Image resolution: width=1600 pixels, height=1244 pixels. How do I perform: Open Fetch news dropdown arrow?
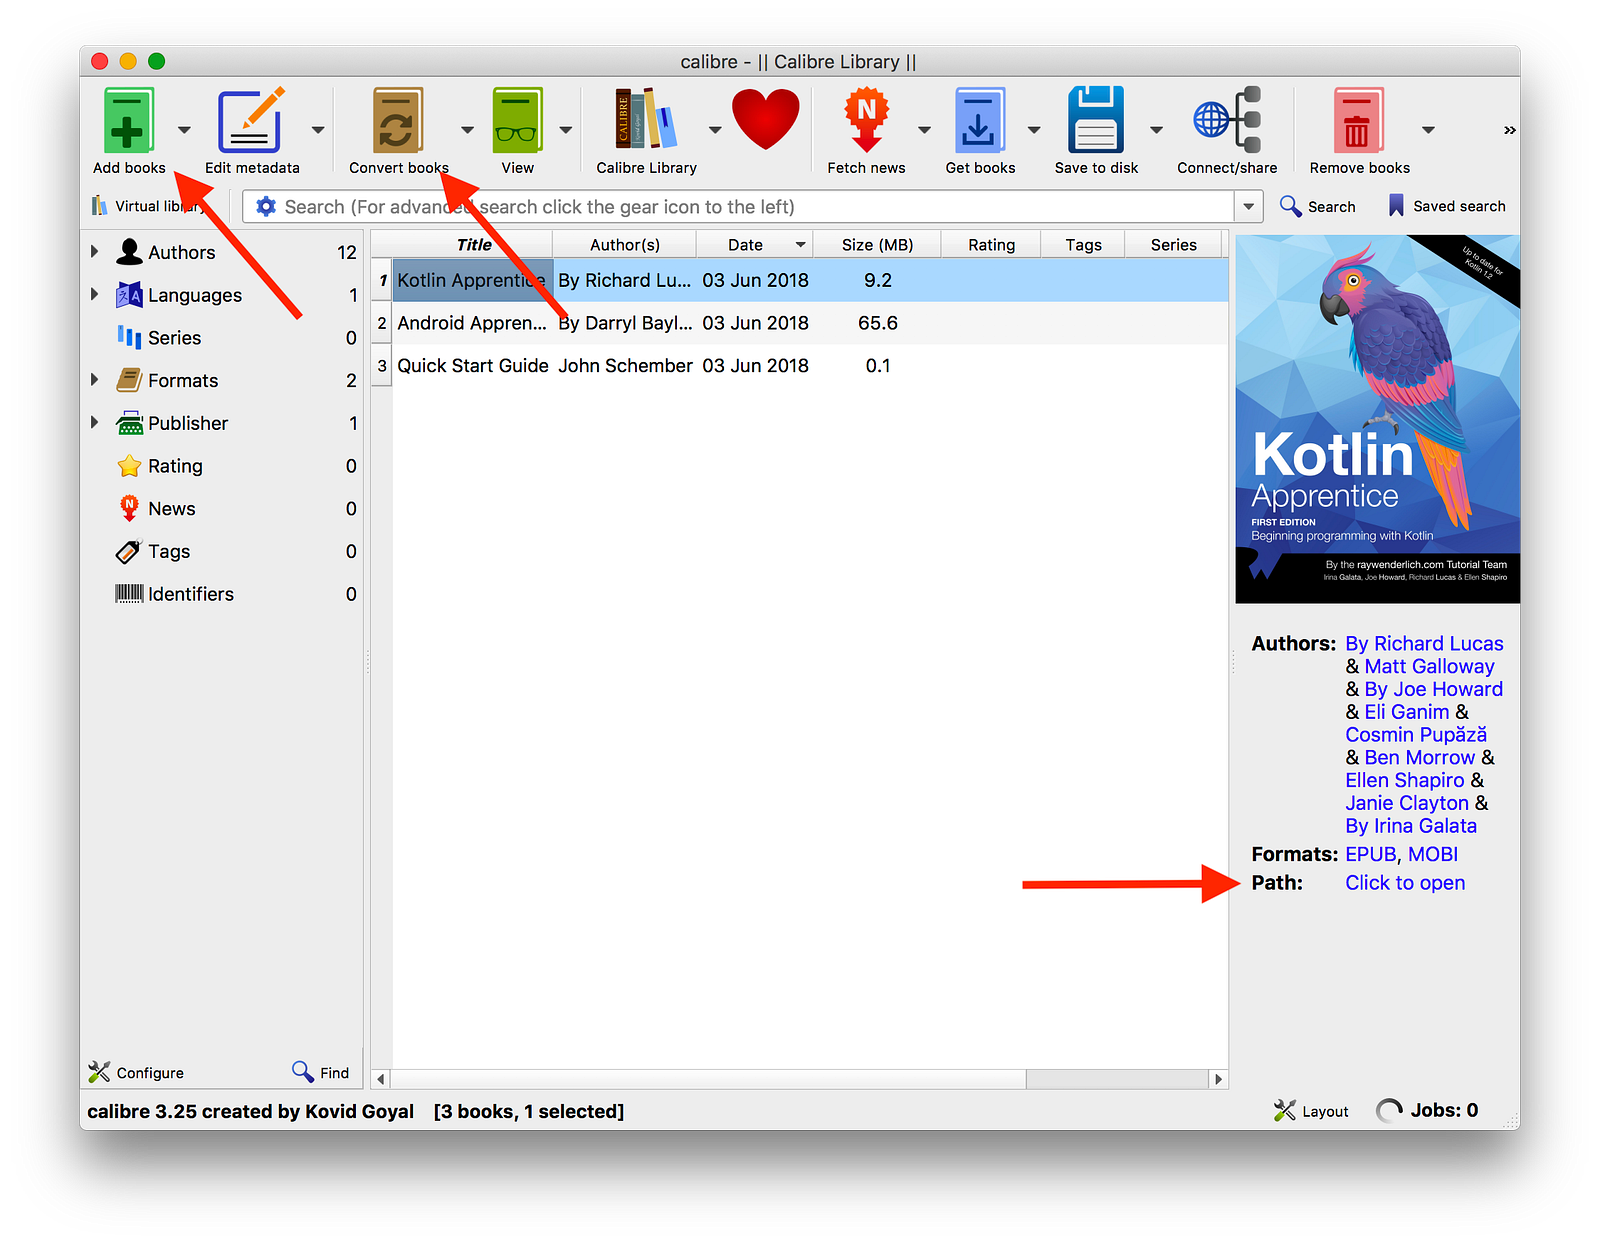pyautogui.click(x=924, y=130)
